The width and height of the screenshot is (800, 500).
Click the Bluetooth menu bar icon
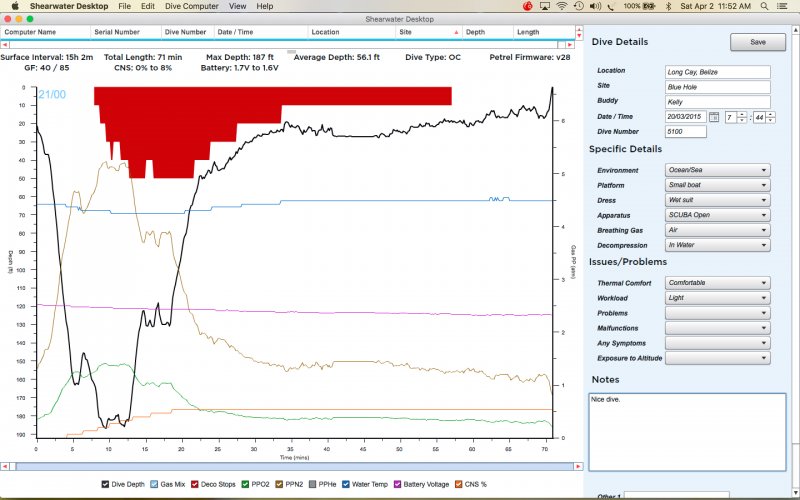(x=668, y=6)
